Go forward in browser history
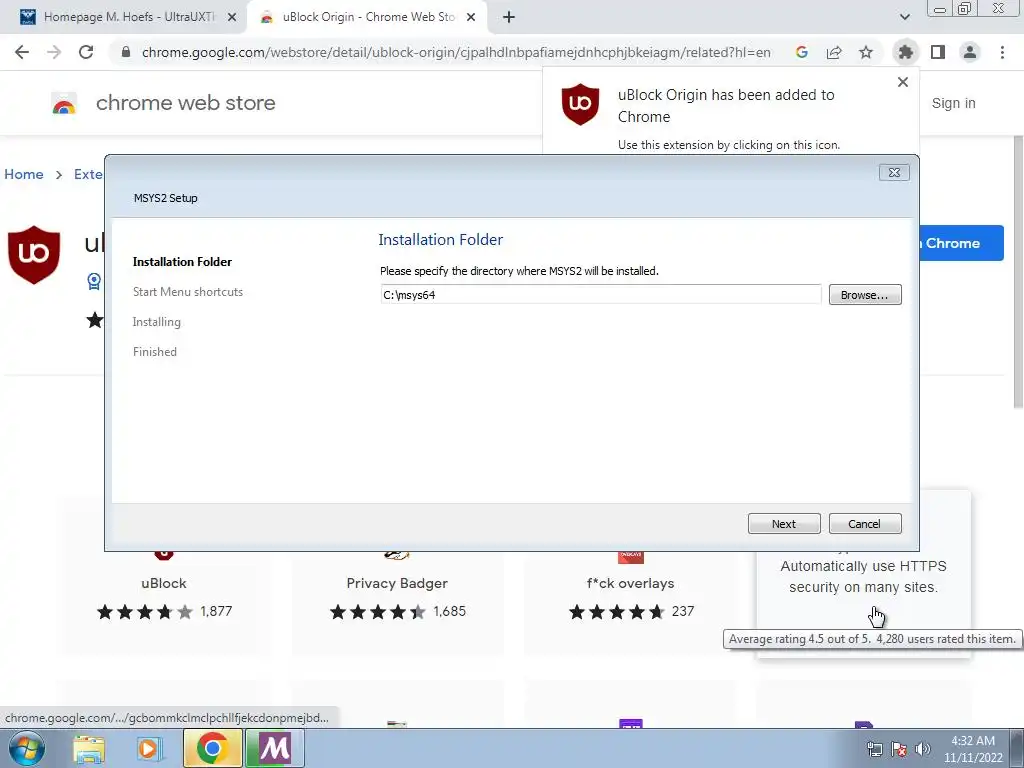This screenshot has height=768, width=1024. (54, 52)
